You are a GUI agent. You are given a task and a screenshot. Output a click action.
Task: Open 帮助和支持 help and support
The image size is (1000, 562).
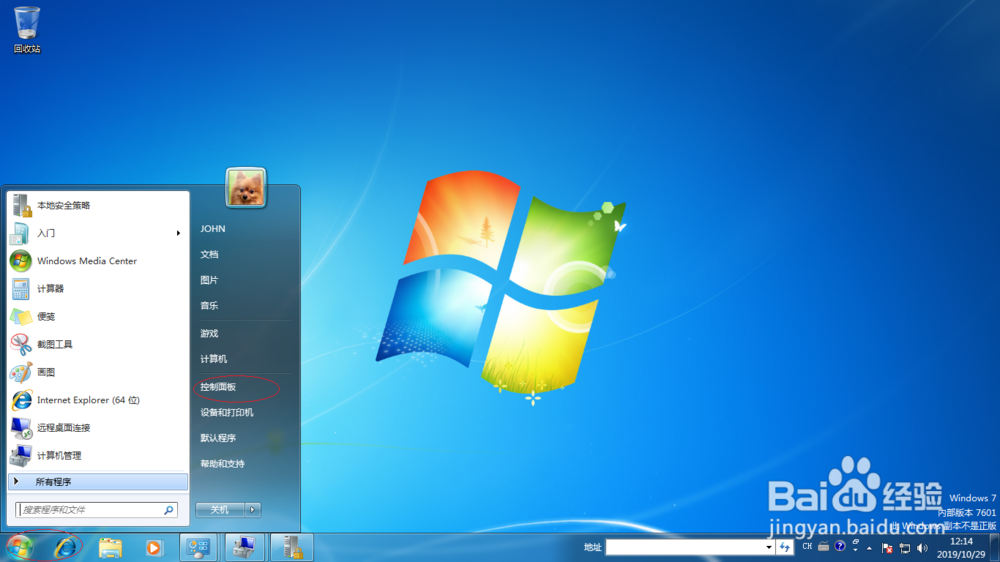223,464
